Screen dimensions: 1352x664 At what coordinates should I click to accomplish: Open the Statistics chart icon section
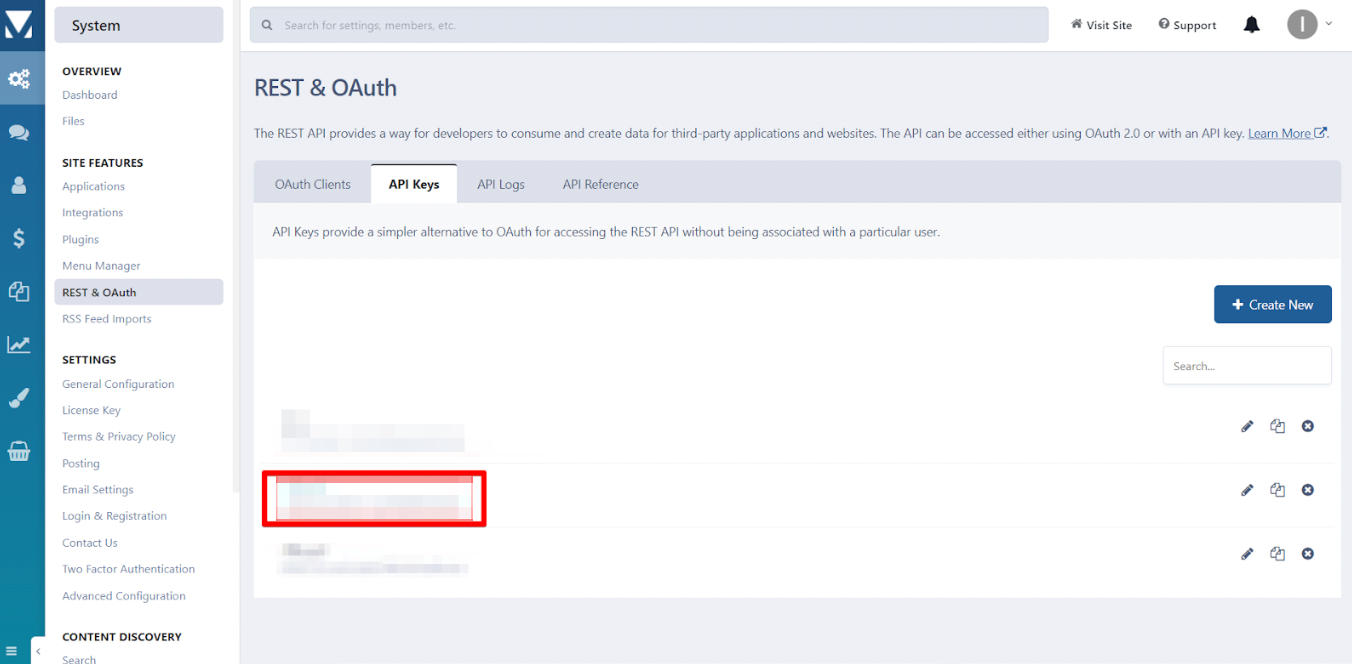pos(19,345)
